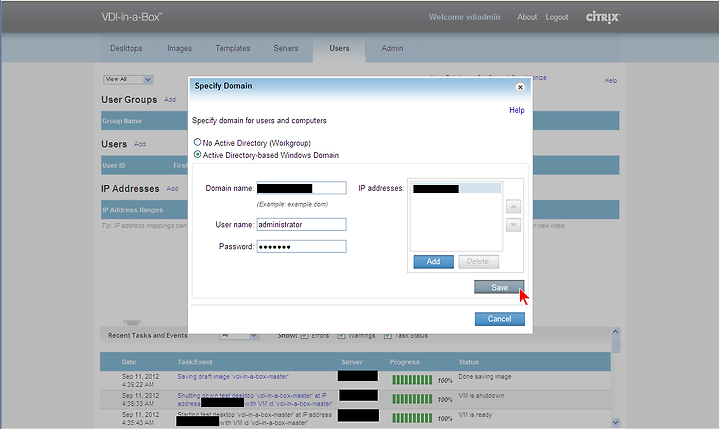Add a new user group

[x=170, y=100]
